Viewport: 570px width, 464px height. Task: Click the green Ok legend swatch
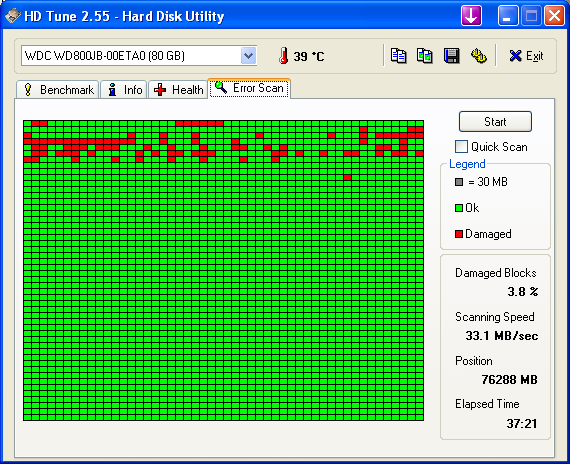click(459, 208)
